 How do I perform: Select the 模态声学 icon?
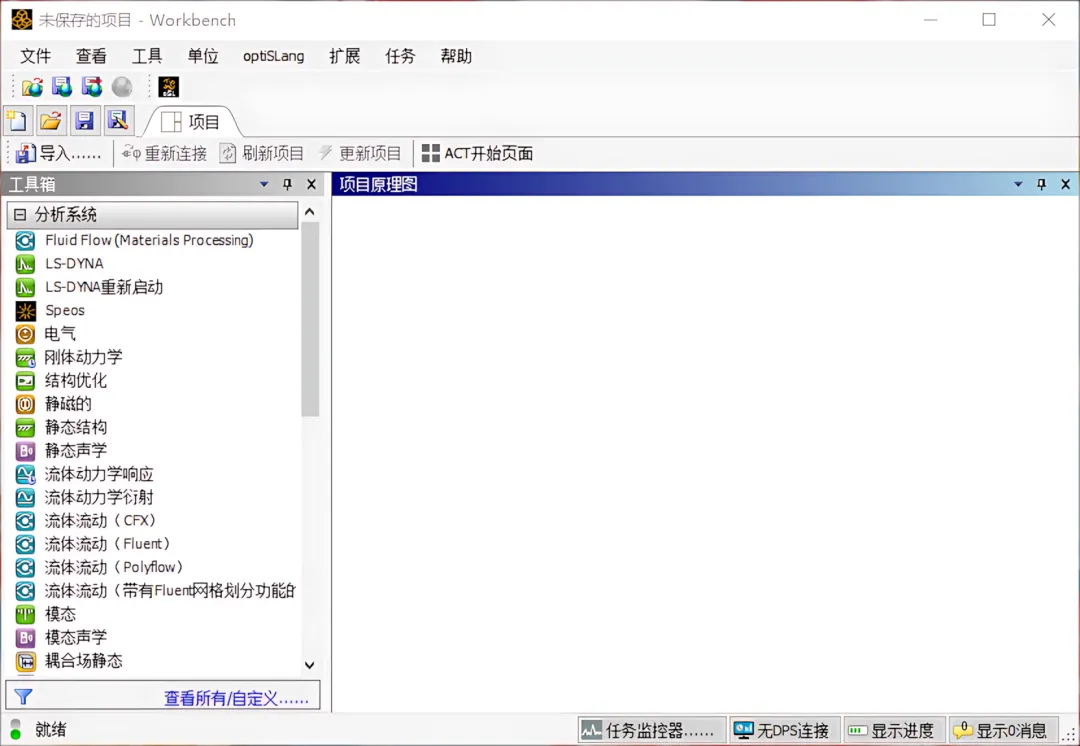[x=25, y=638]
